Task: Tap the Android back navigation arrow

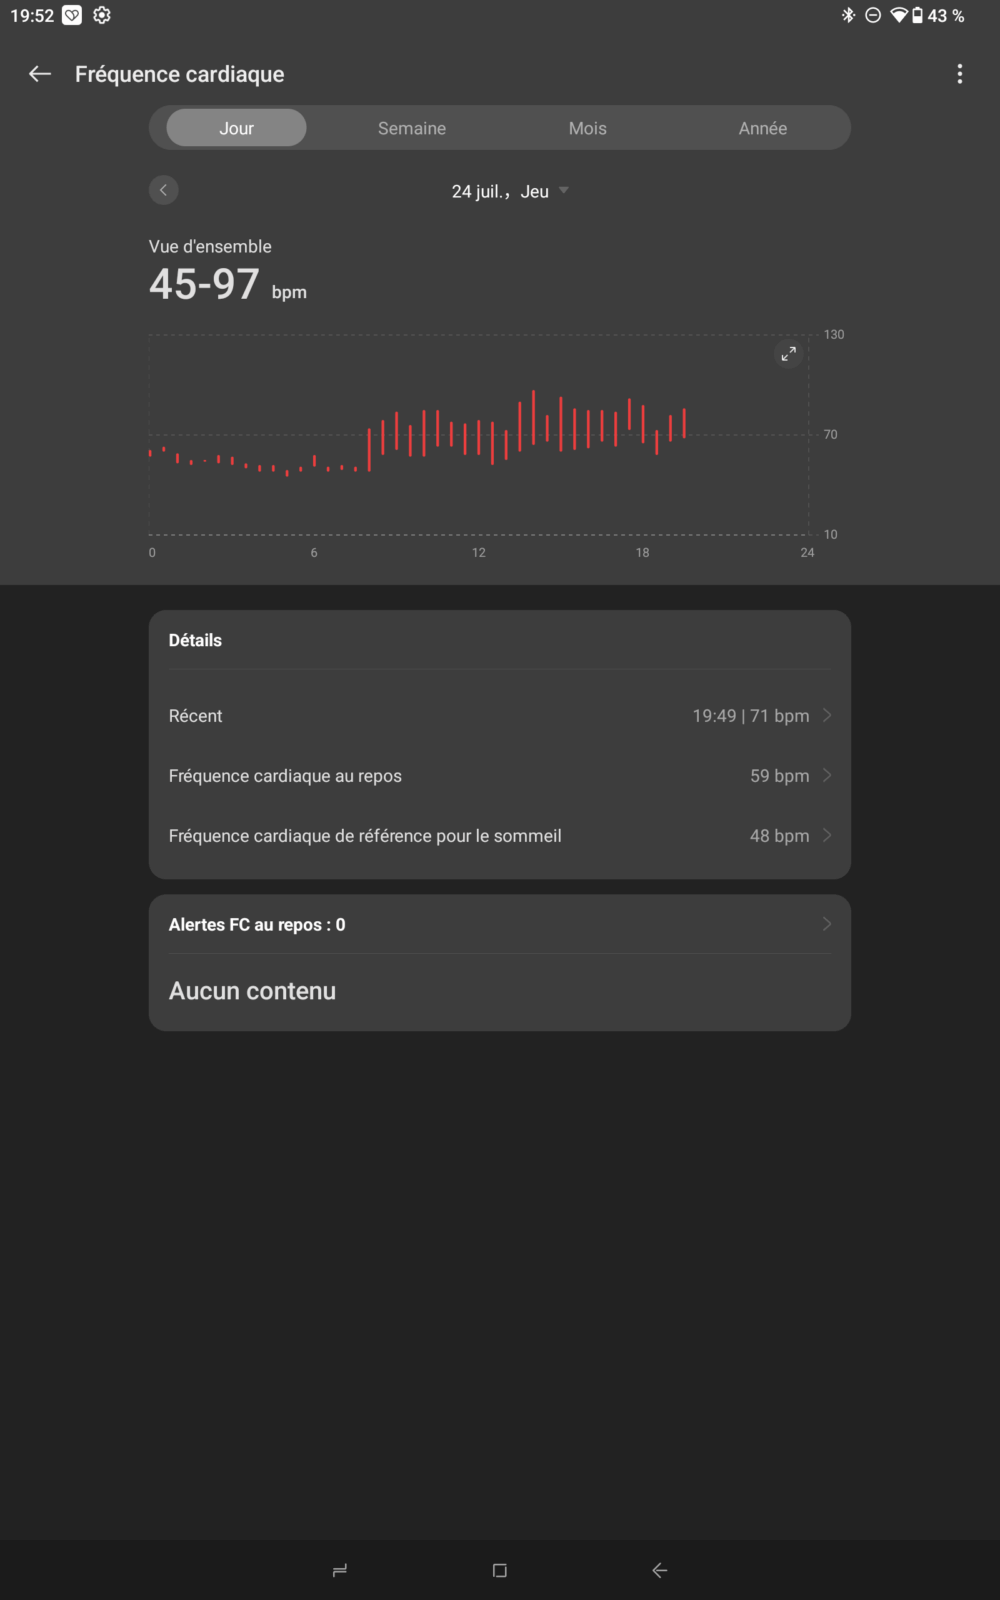Action: pos(660,1570)
